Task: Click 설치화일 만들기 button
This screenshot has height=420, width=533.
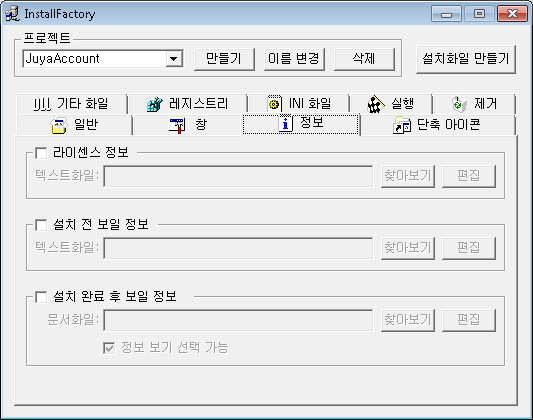Action: (466, 59)
